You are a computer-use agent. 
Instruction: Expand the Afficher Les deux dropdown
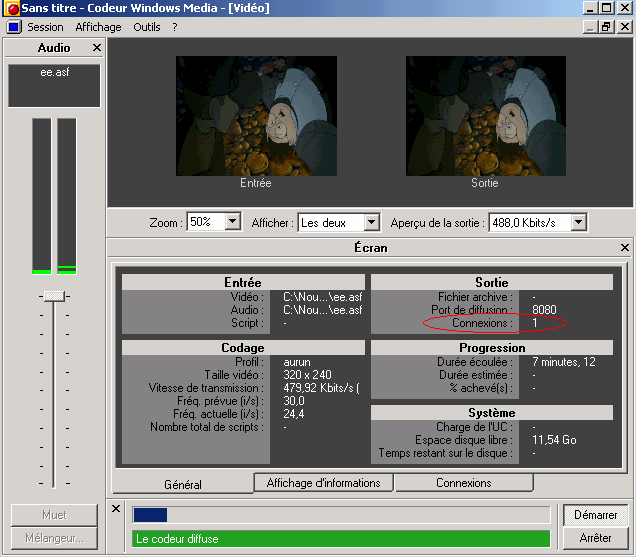click(371, 222)
